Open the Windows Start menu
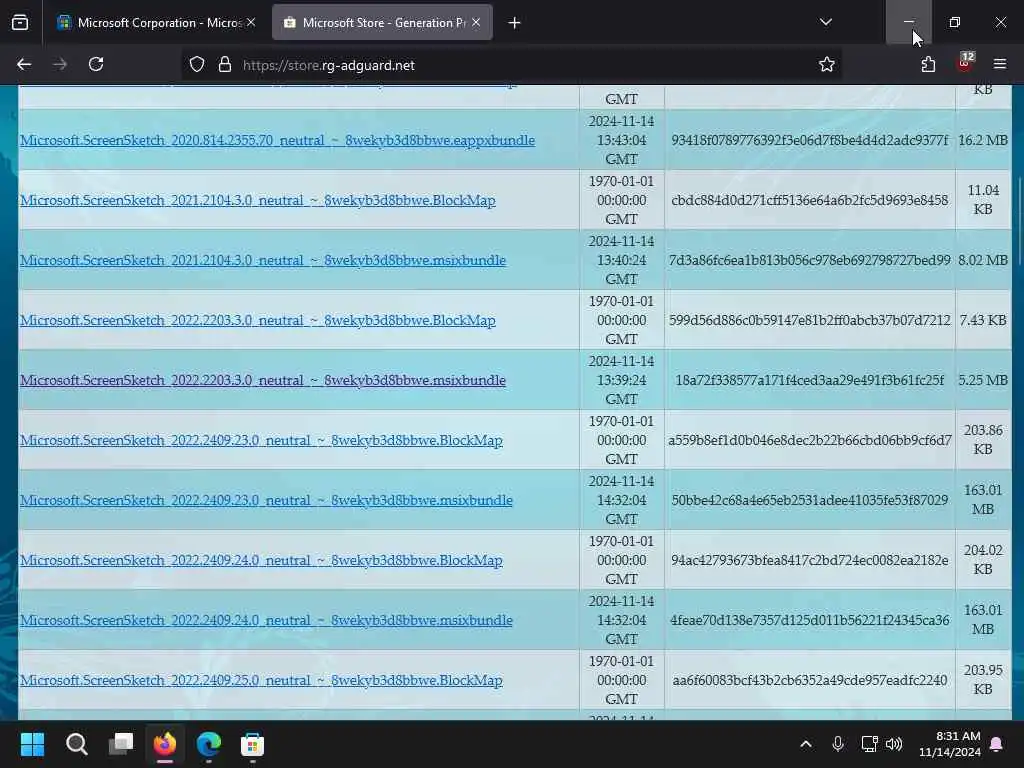 tap(32, 744)
